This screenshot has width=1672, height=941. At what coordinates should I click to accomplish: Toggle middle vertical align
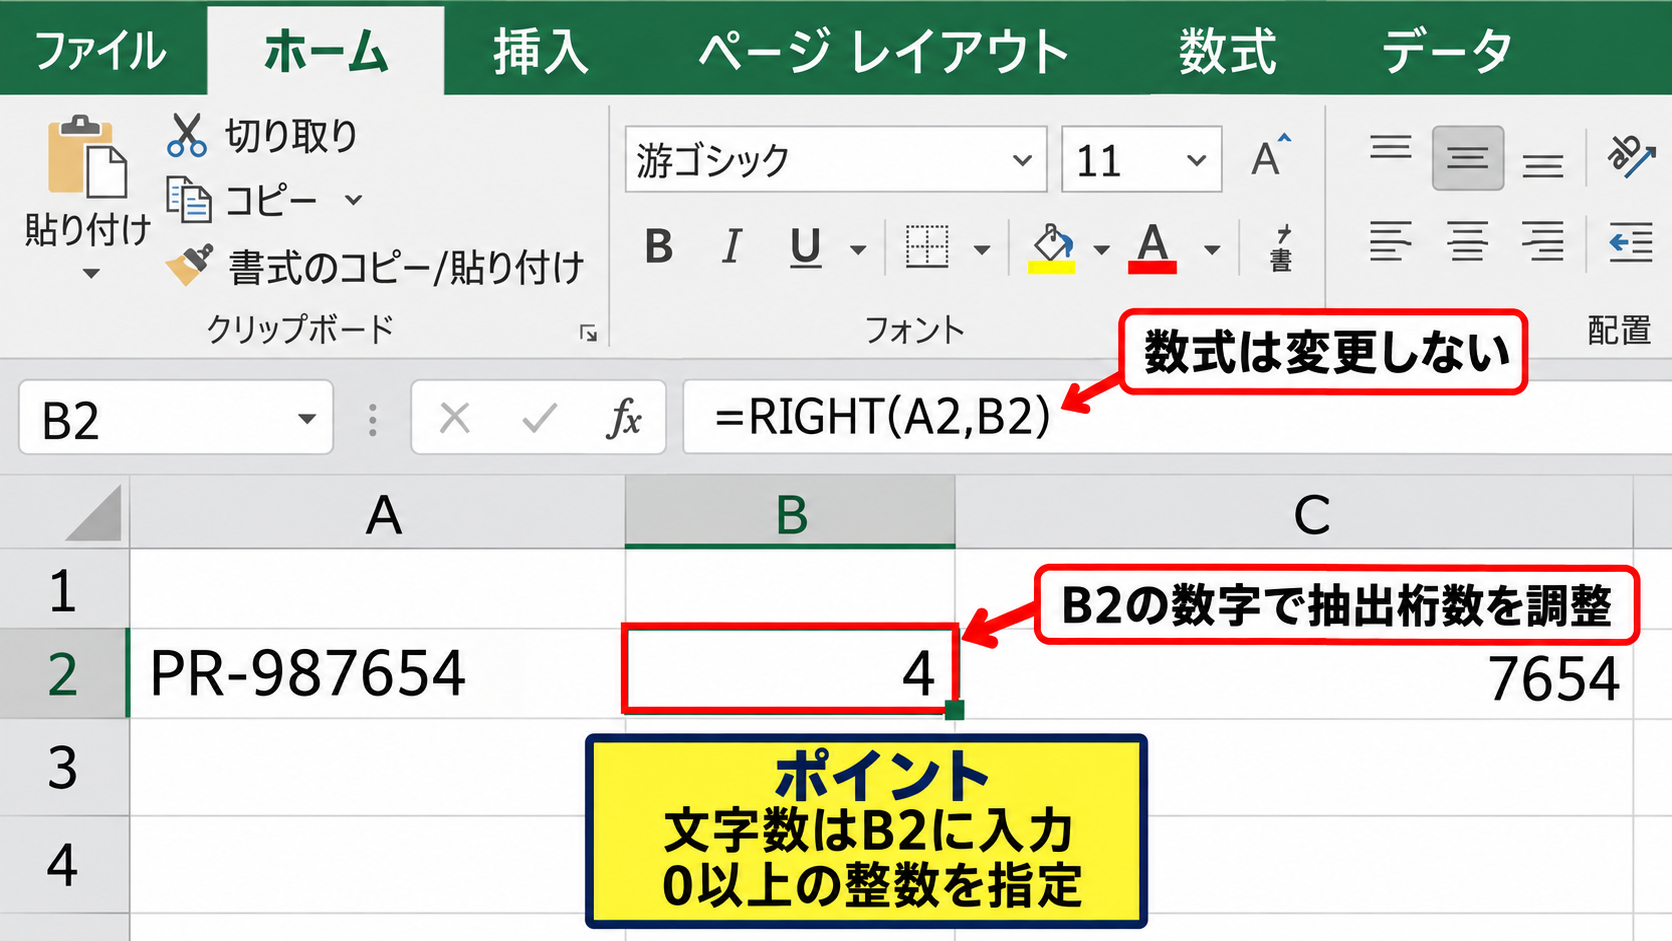[x=1467, y=158]
